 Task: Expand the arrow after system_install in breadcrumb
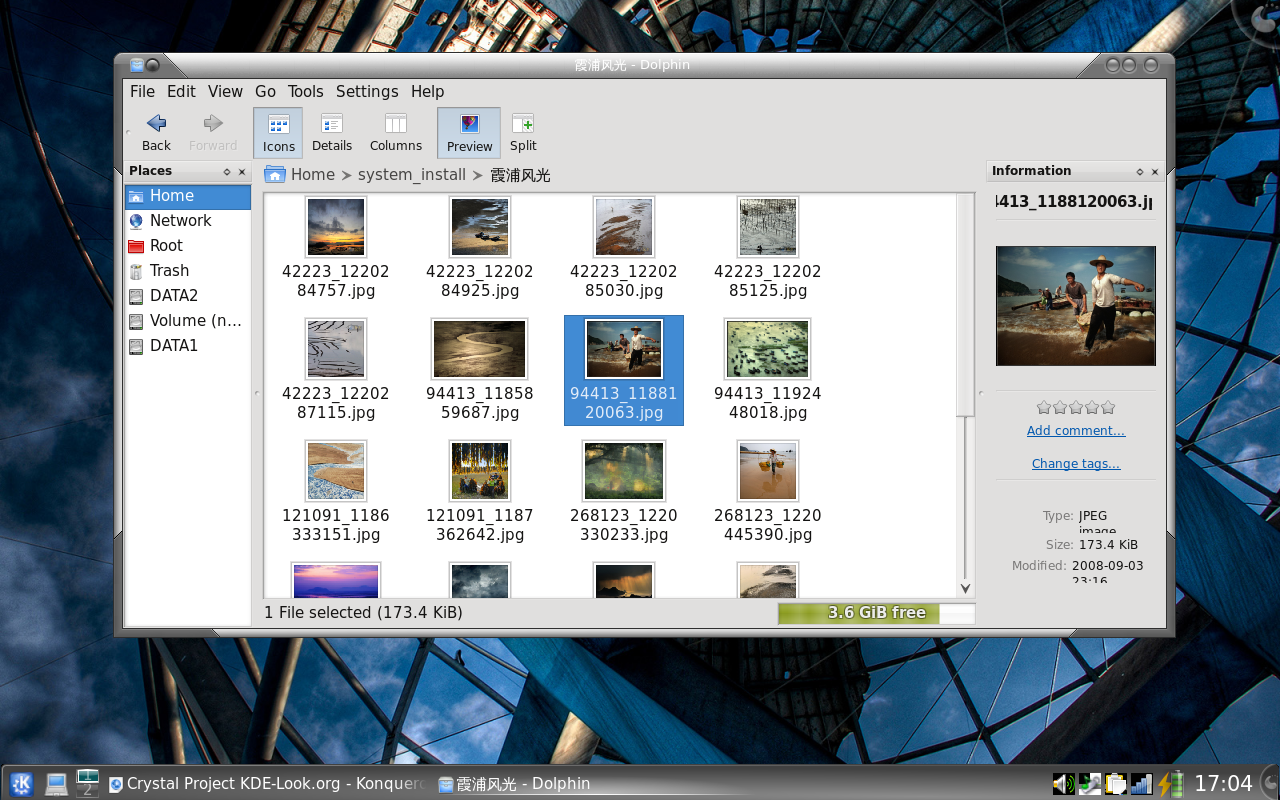478,175
